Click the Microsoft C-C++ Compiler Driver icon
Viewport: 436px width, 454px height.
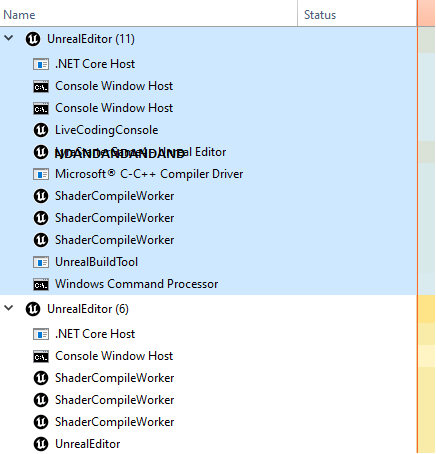coord(41,174)
